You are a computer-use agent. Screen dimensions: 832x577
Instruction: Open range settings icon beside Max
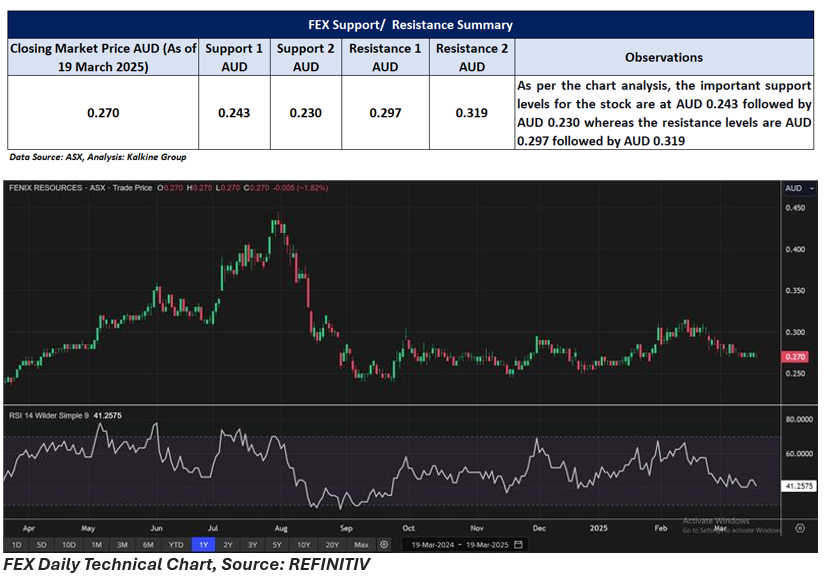[384, 545]
